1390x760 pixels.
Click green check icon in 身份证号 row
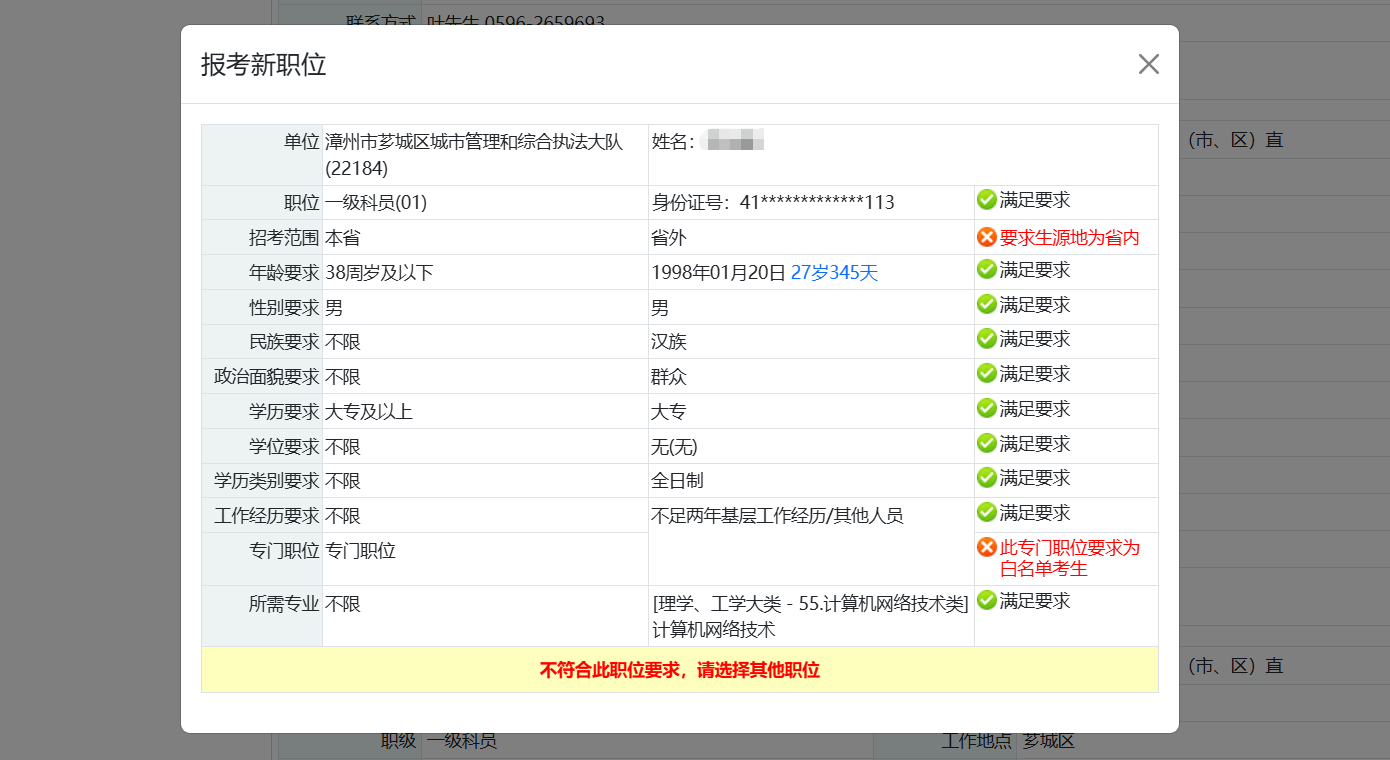986,200
